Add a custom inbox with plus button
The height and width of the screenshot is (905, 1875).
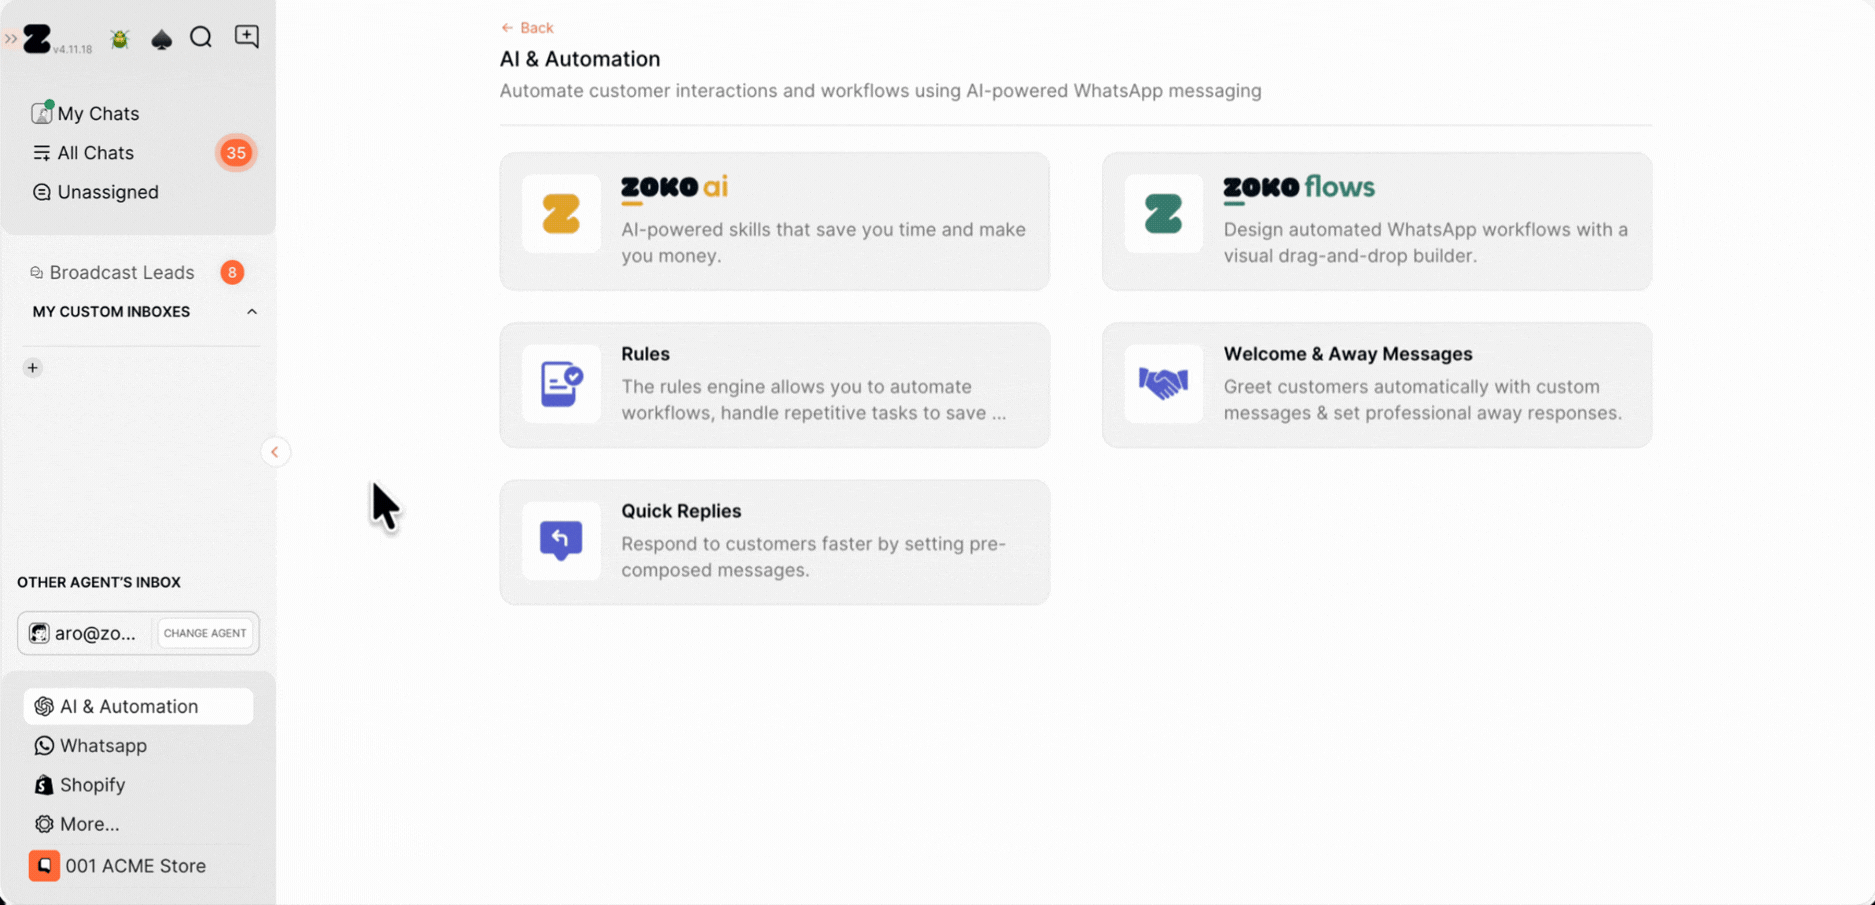pos(33,368)
